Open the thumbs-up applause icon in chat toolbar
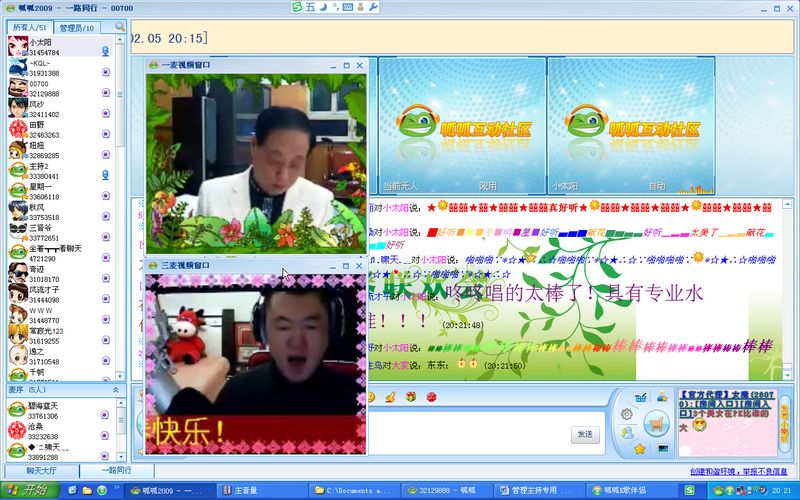 (390, 397)
